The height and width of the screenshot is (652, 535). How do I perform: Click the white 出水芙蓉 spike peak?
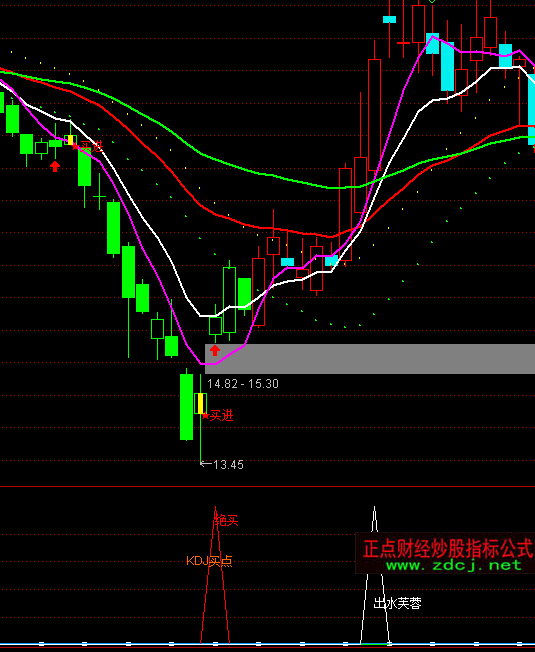pos(375,509)
